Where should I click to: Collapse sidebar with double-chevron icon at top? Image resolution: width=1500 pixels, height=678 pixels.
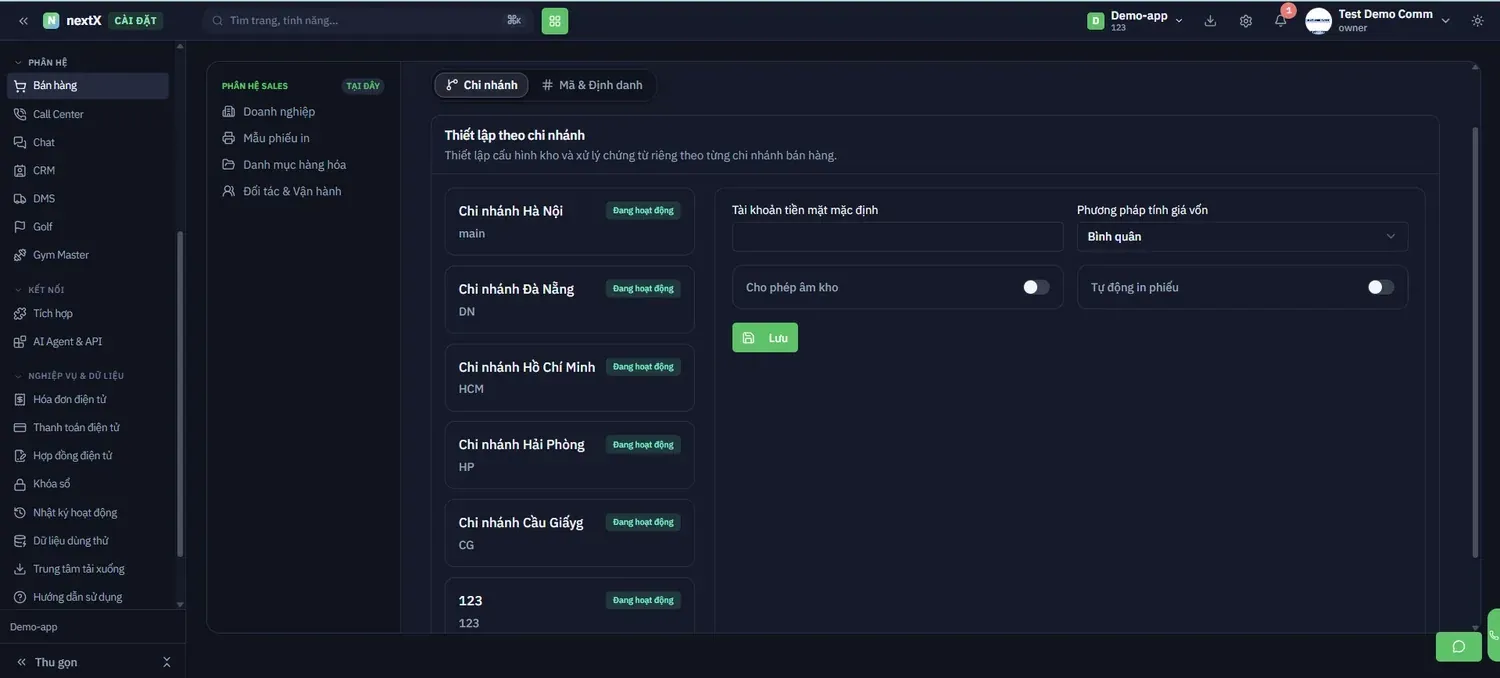23,21
